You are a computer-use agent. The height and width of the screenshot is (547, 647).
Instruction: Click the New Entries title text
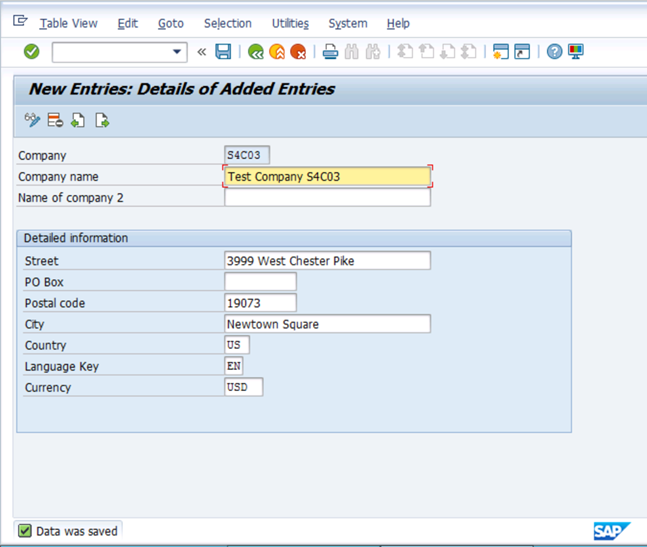click(x=182, y=89)
